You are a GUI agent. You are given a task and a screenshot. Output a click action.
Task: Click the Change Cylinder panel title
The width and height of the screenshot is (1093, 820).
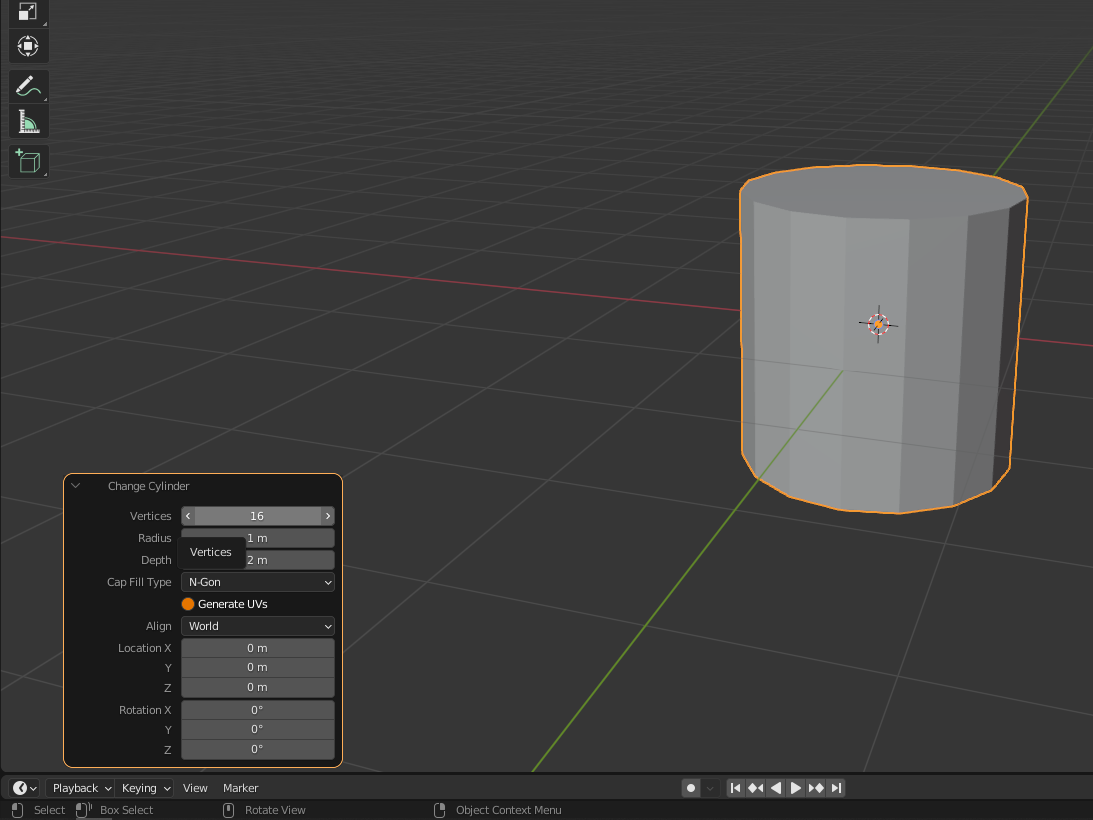pos(148,486)
